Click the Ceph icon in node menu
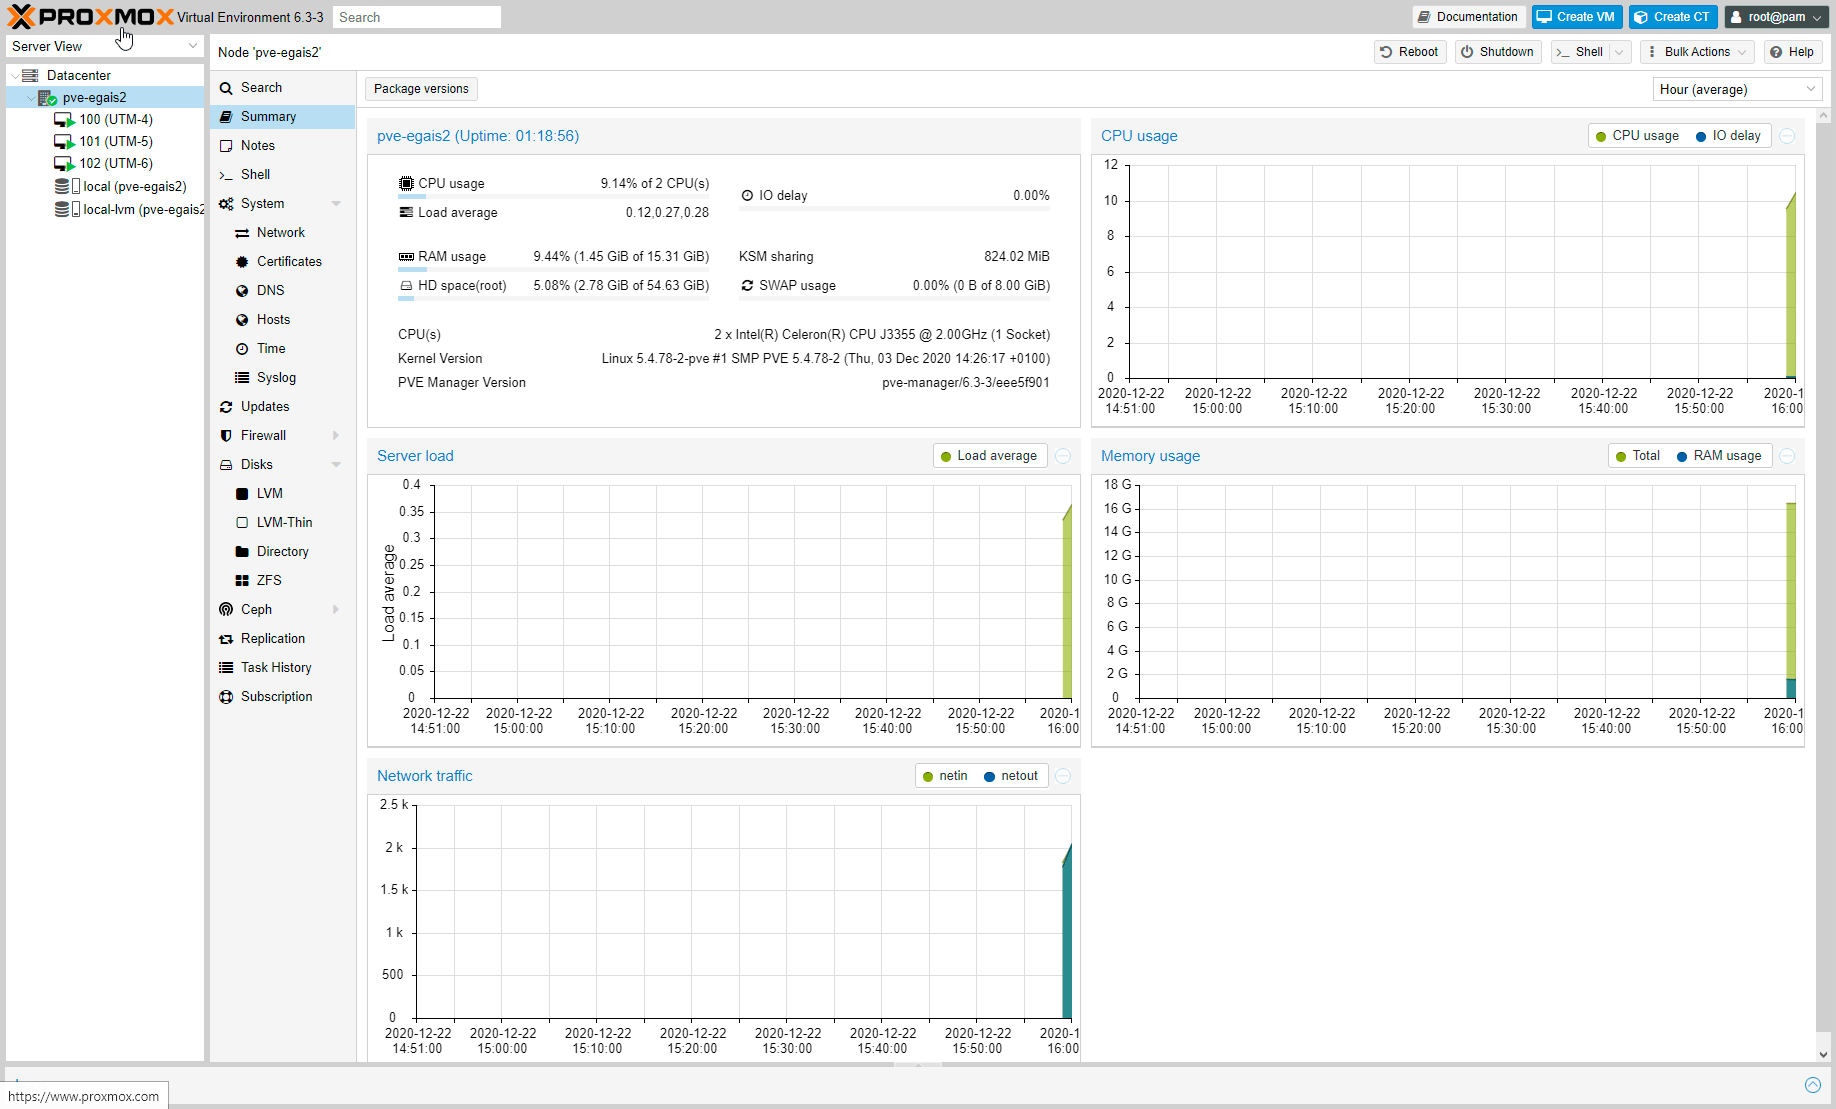Screen dimensions: 1836x1109 pos(226,610)
